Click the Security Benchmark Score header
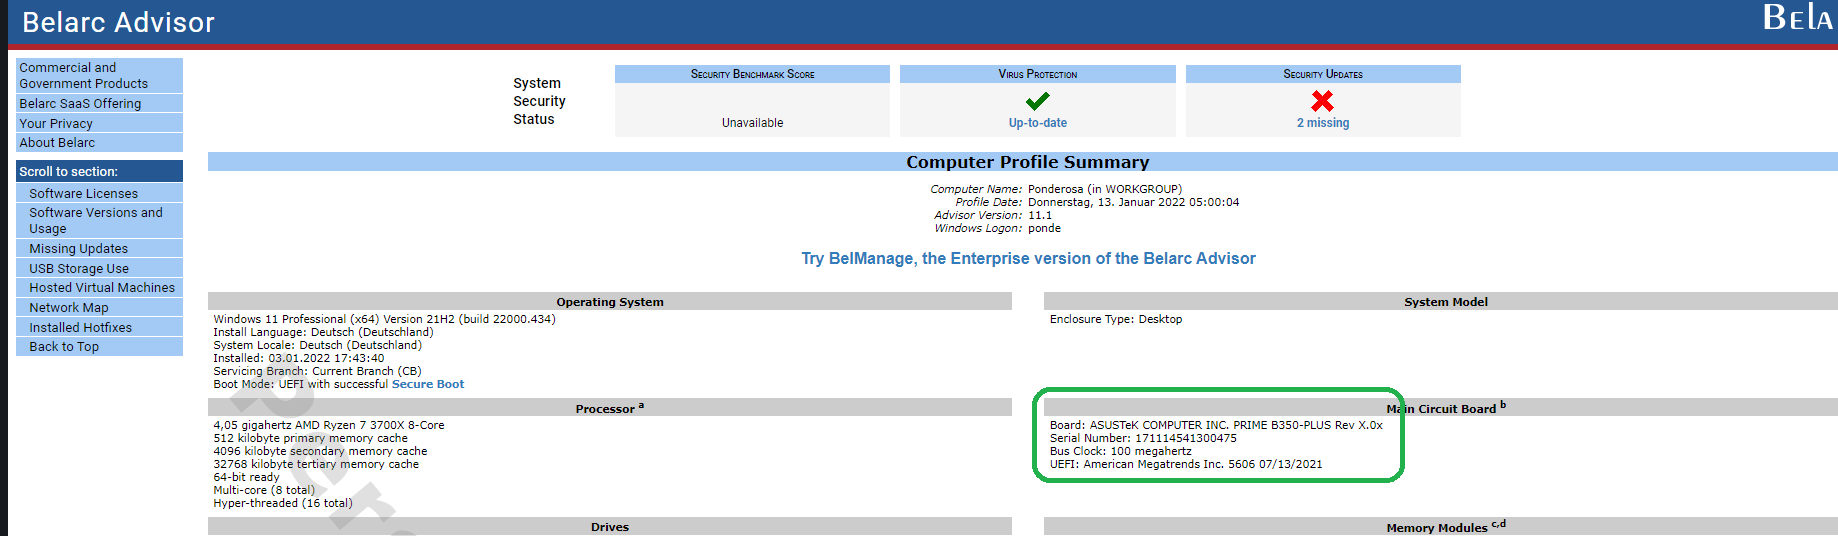Viewport: 1838px width, 536px height. [x=752, y=74]
